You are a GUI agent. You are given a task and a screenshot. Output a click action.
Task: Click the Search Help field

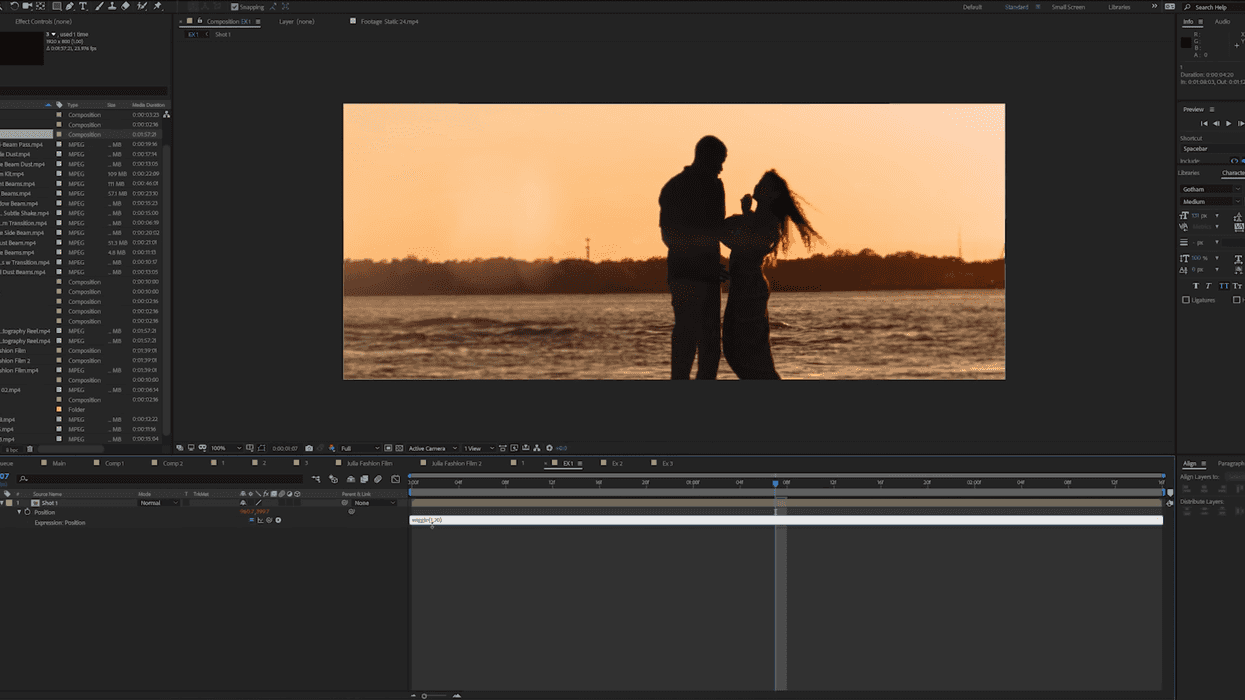coord(1211,7)
